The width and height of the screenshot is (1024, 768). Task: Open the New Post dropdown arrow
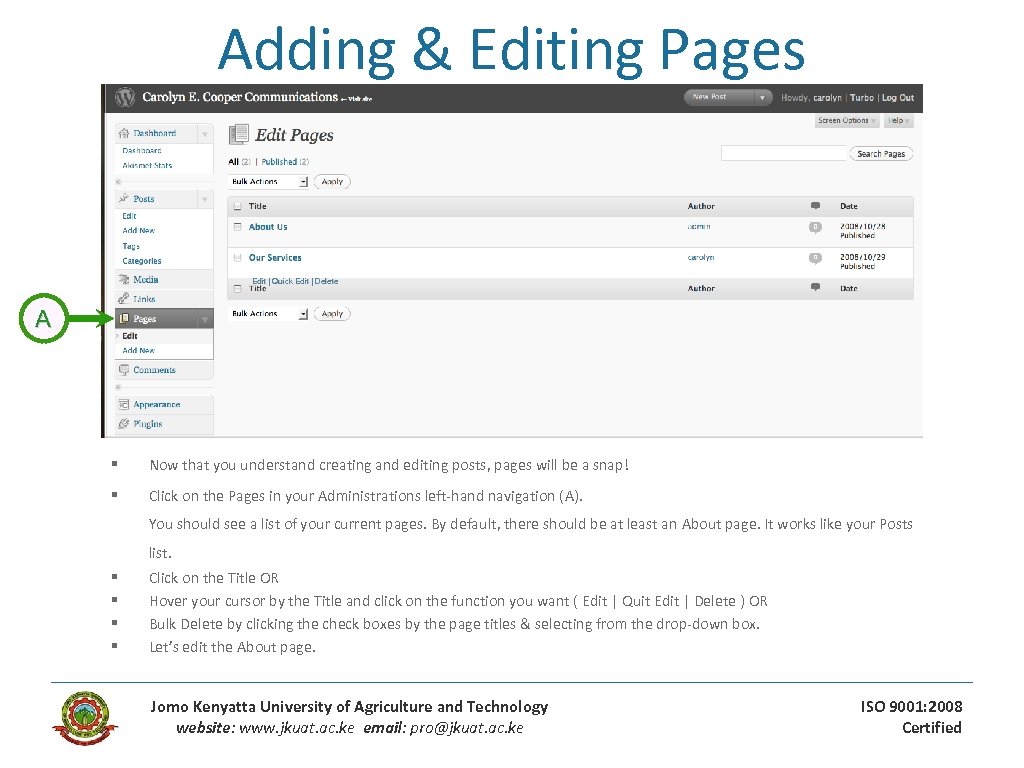(x=762, y=98)
